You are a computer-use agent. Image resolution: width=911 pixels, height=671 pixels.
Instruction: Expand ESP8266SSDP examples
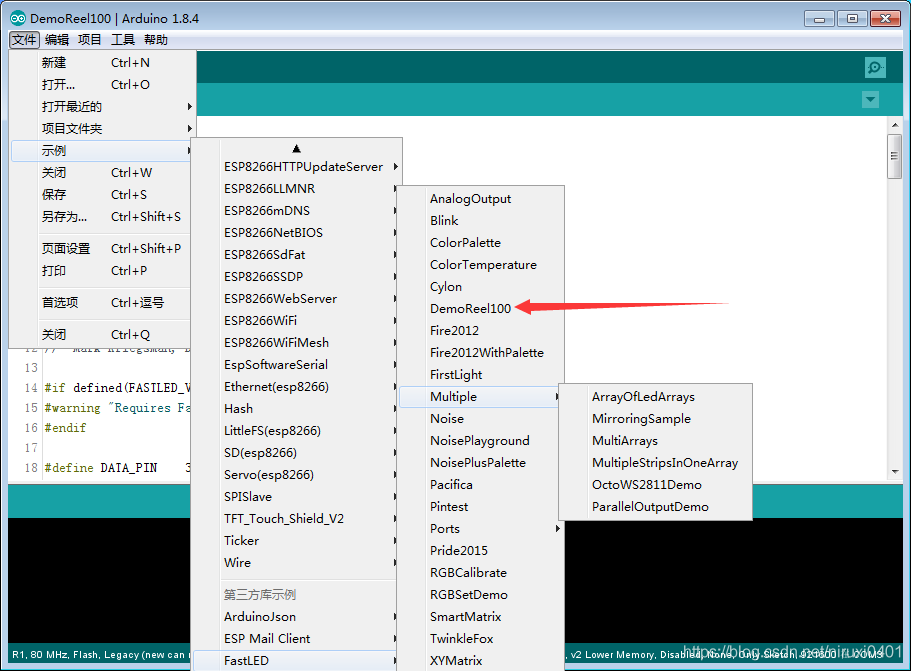[x=296, y=277]
